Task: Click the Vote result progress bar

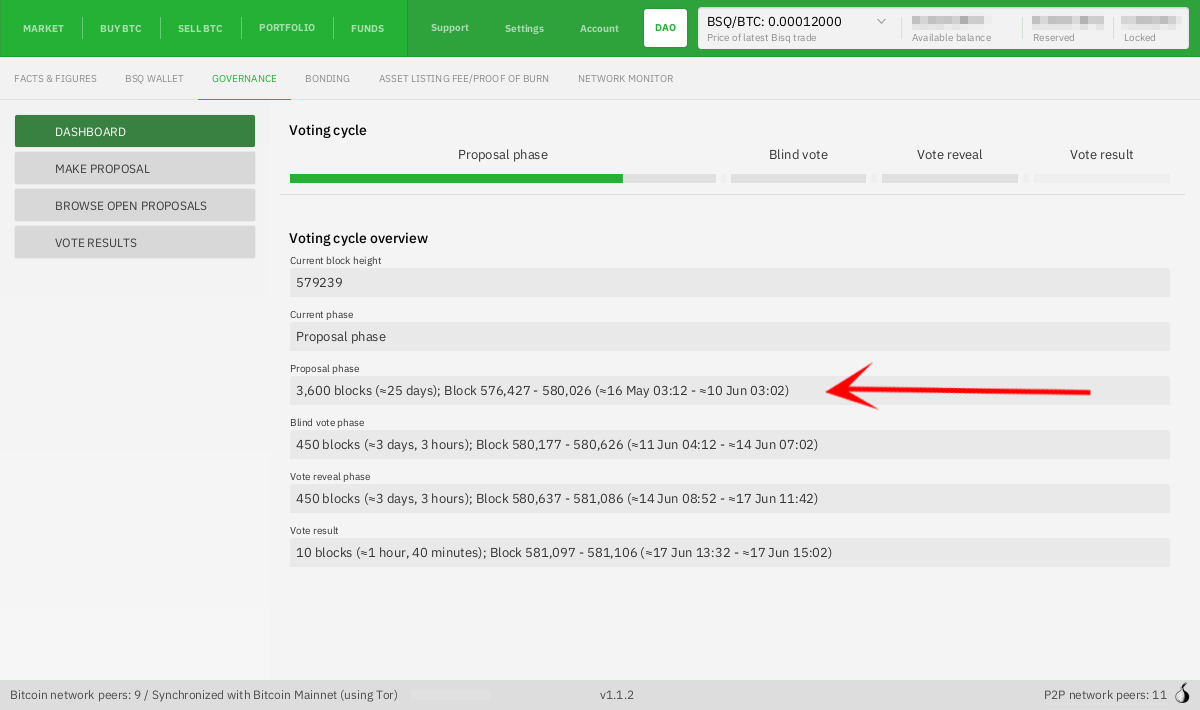Action: pos(1102,178)
